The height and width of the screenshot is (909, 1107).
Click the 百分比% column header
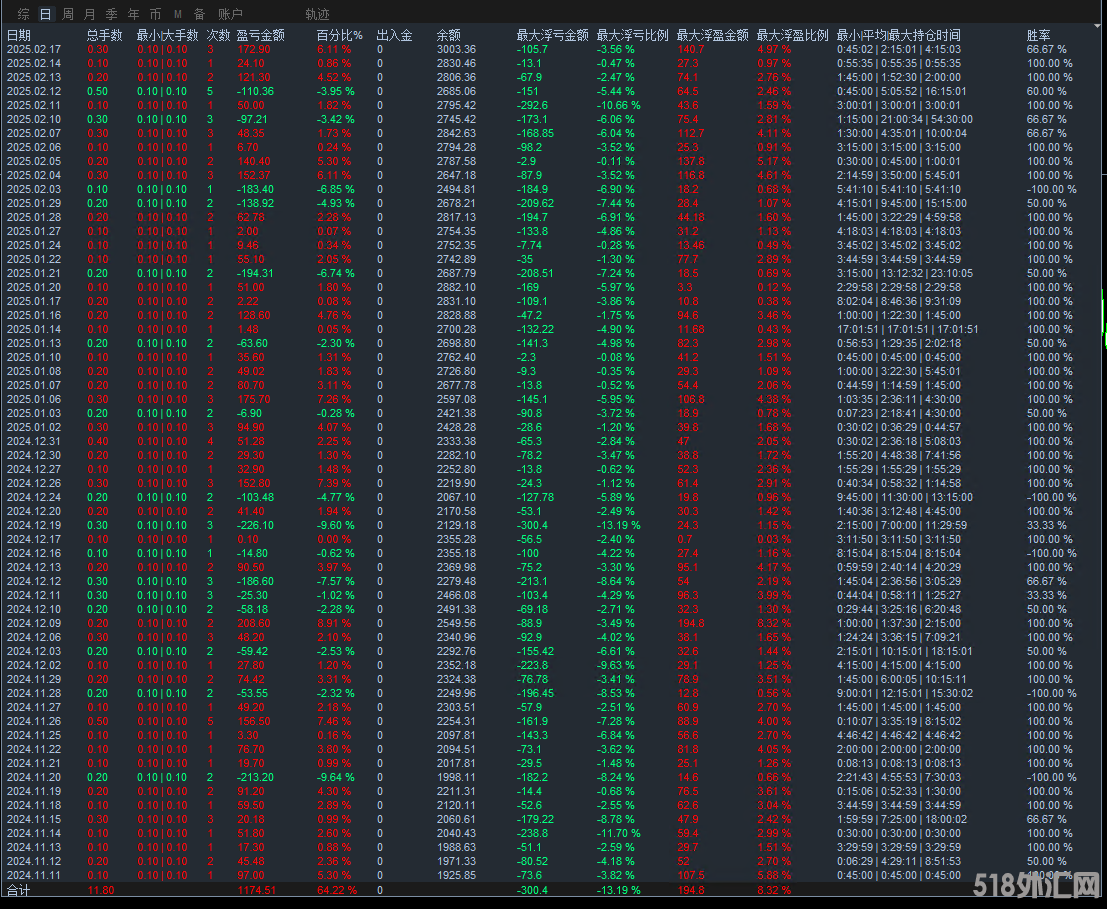339,35
